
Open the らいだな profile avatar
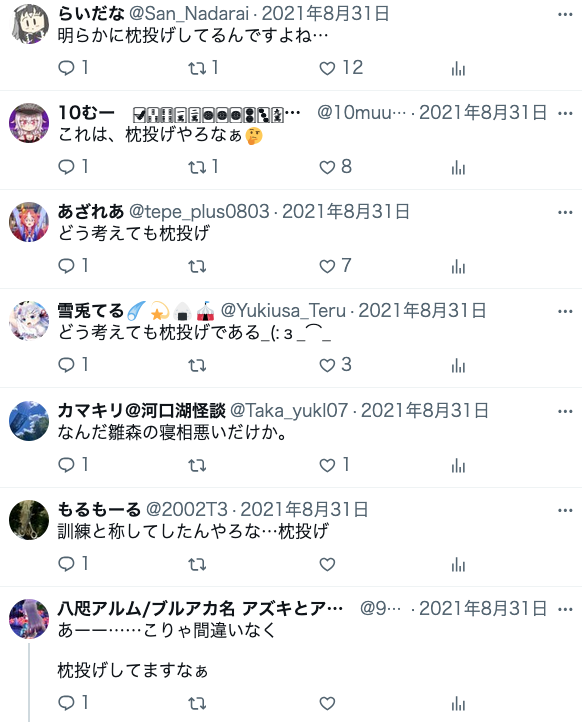29,24
